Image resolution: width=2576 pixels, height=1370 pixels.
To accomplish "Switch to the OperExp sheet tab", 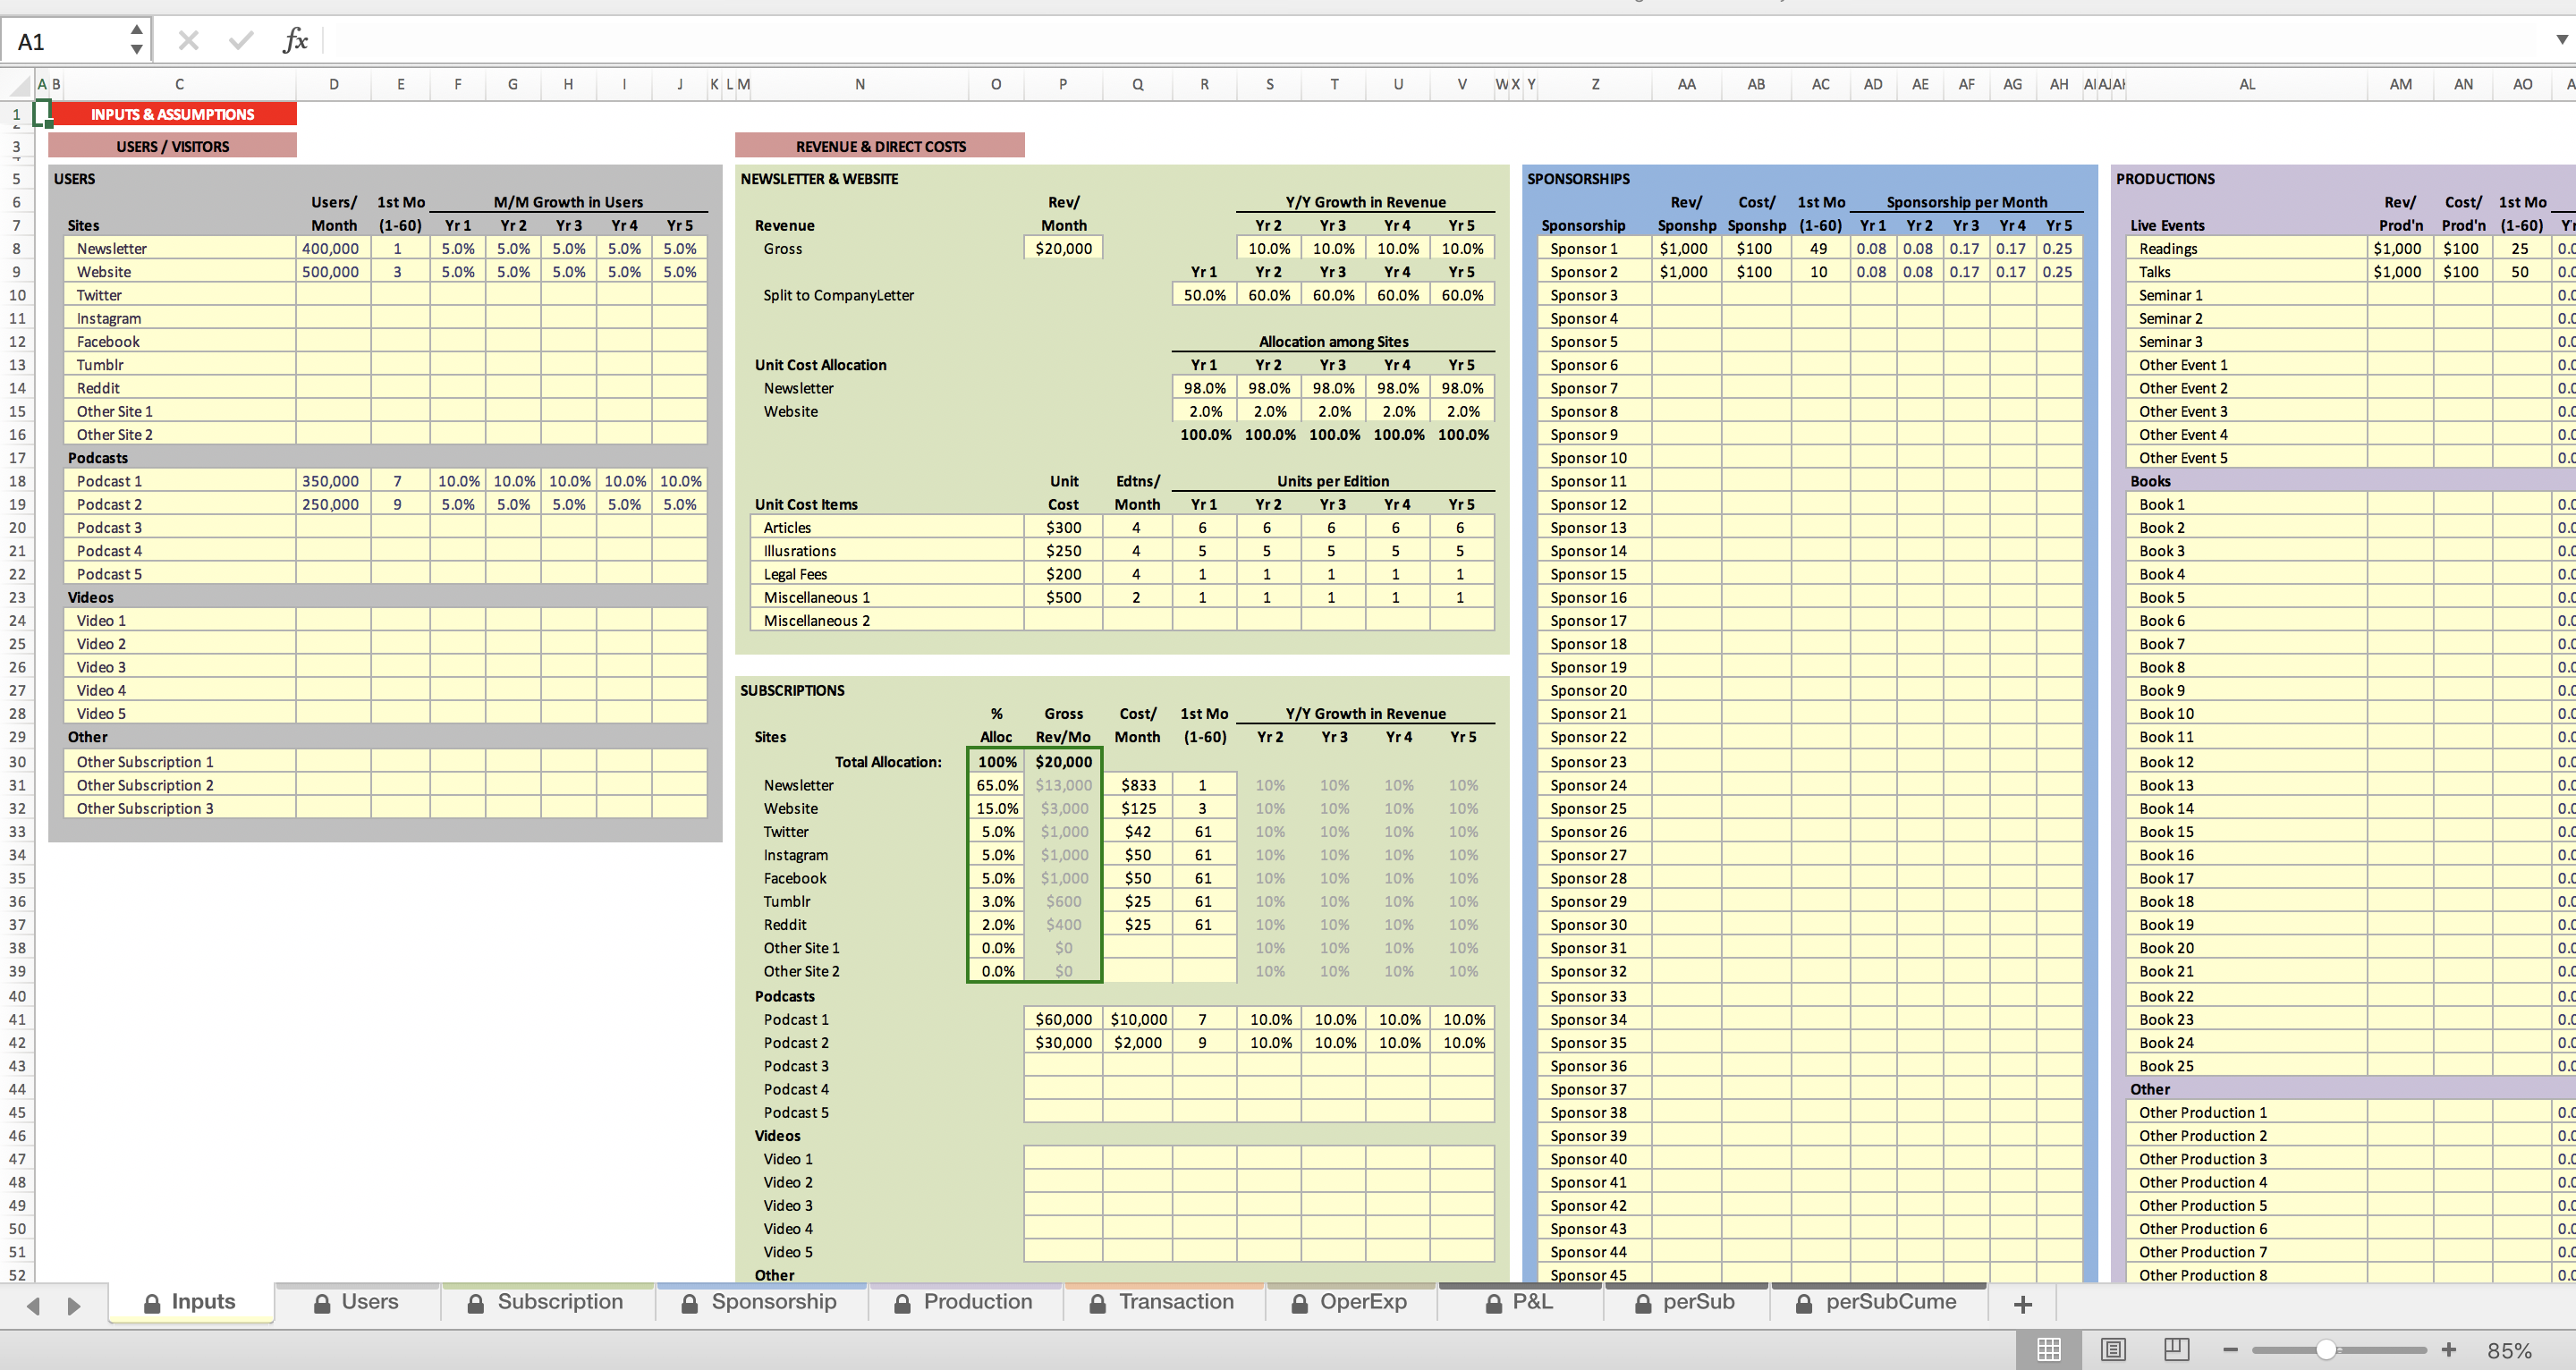I will (x=1350, y=1302).
